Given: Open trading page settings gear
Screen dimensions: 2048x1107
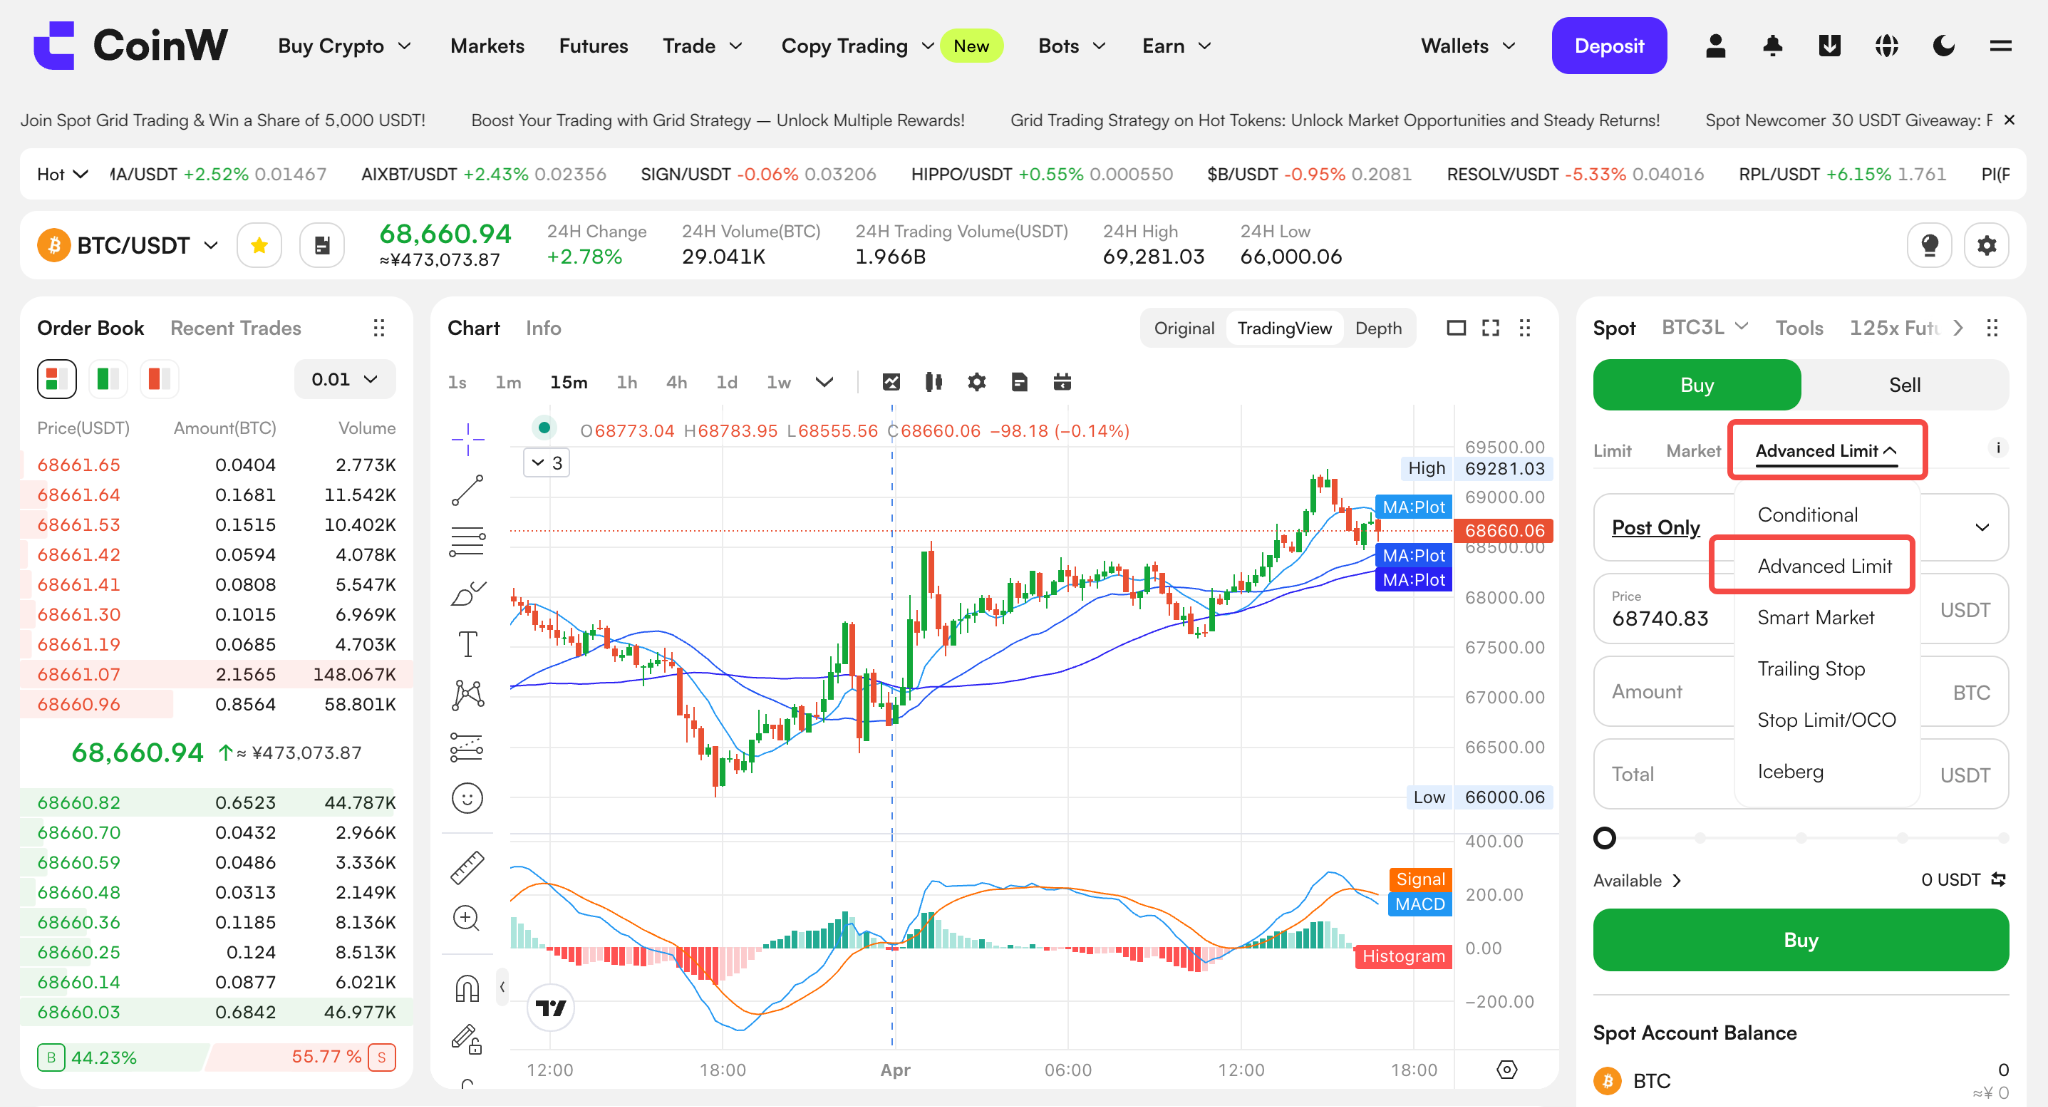Looking at the screenshot, I should point(1987,245).
